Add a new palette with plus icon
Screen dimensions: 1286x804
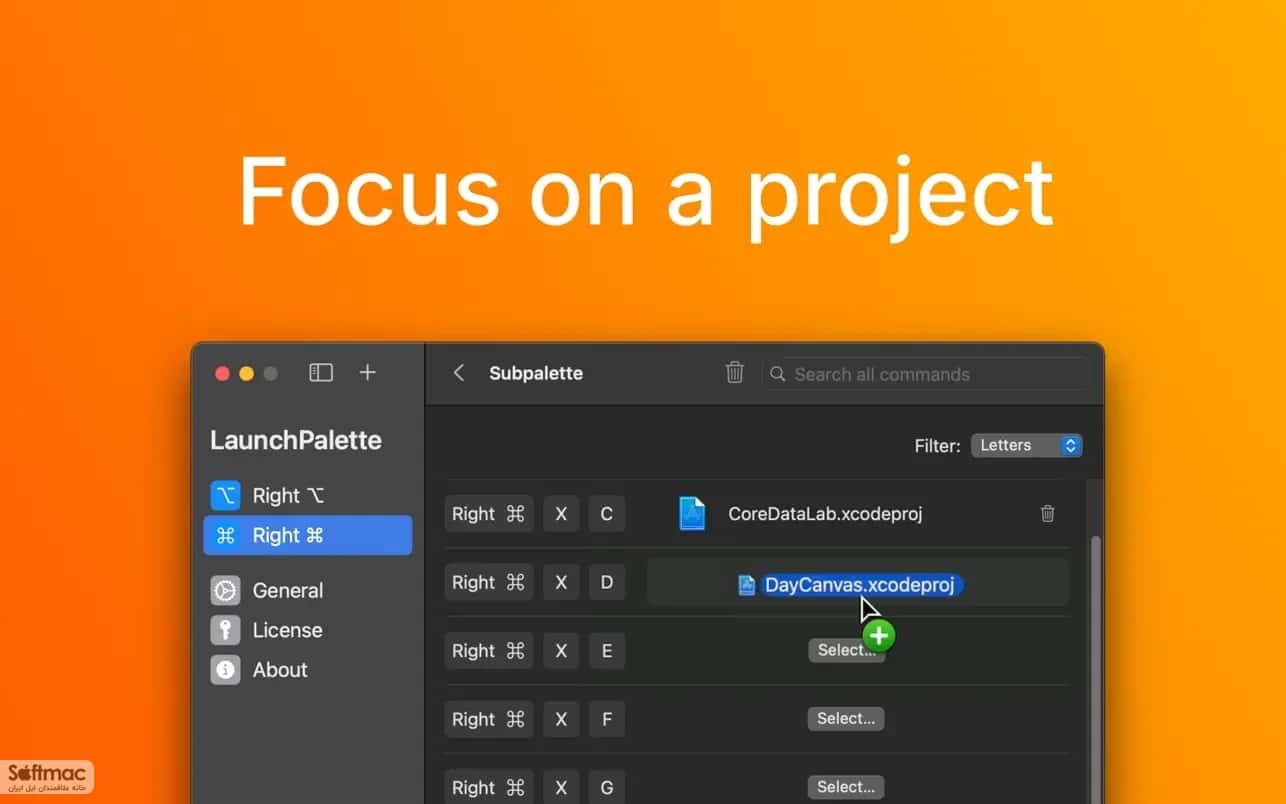pyautogui.click(x=368, y=372)
